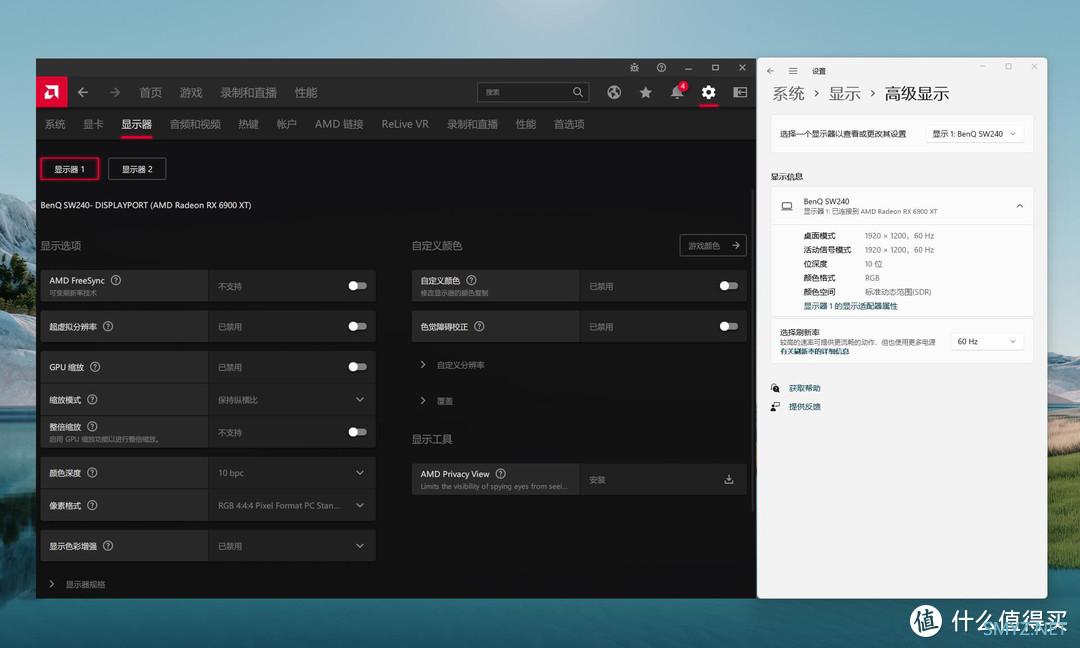Image resolution: width=1080 pixels, height=648 pixels.
Task: Toggle 整倍缩放 switch
Action: pos(357,432)
